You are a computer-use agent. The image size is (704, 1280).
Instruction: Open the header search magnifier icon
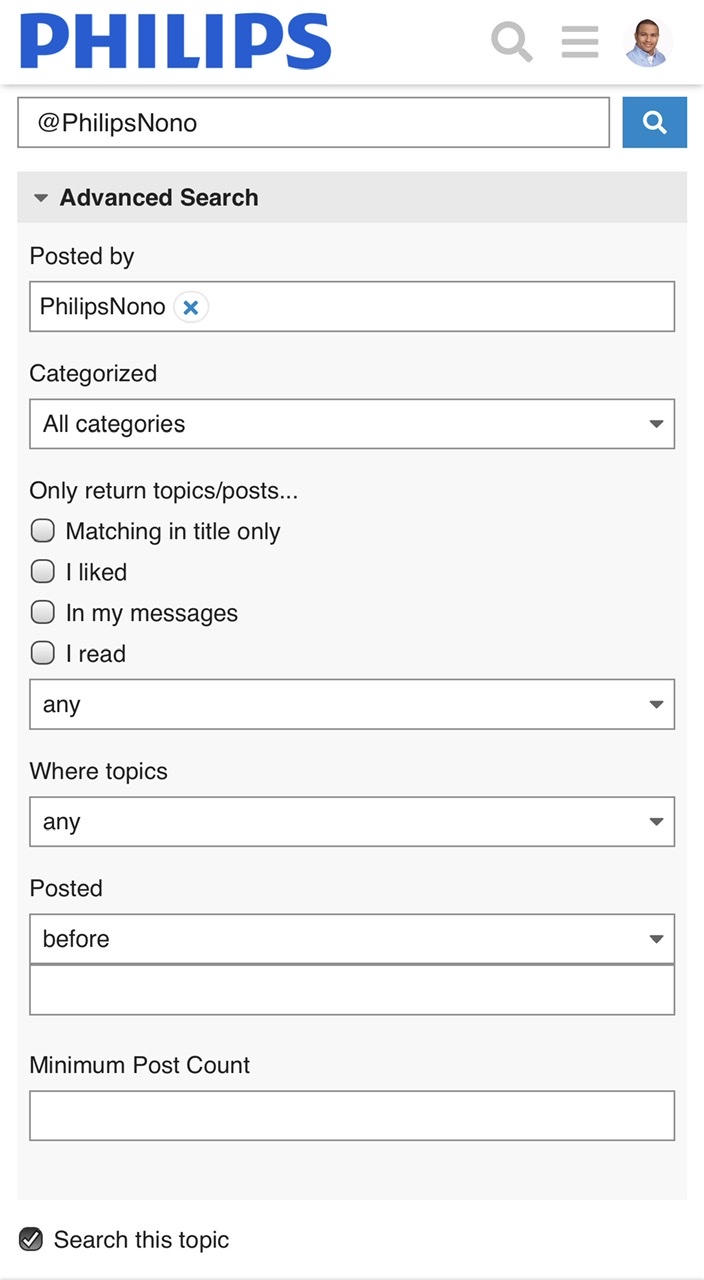point(511,42)
